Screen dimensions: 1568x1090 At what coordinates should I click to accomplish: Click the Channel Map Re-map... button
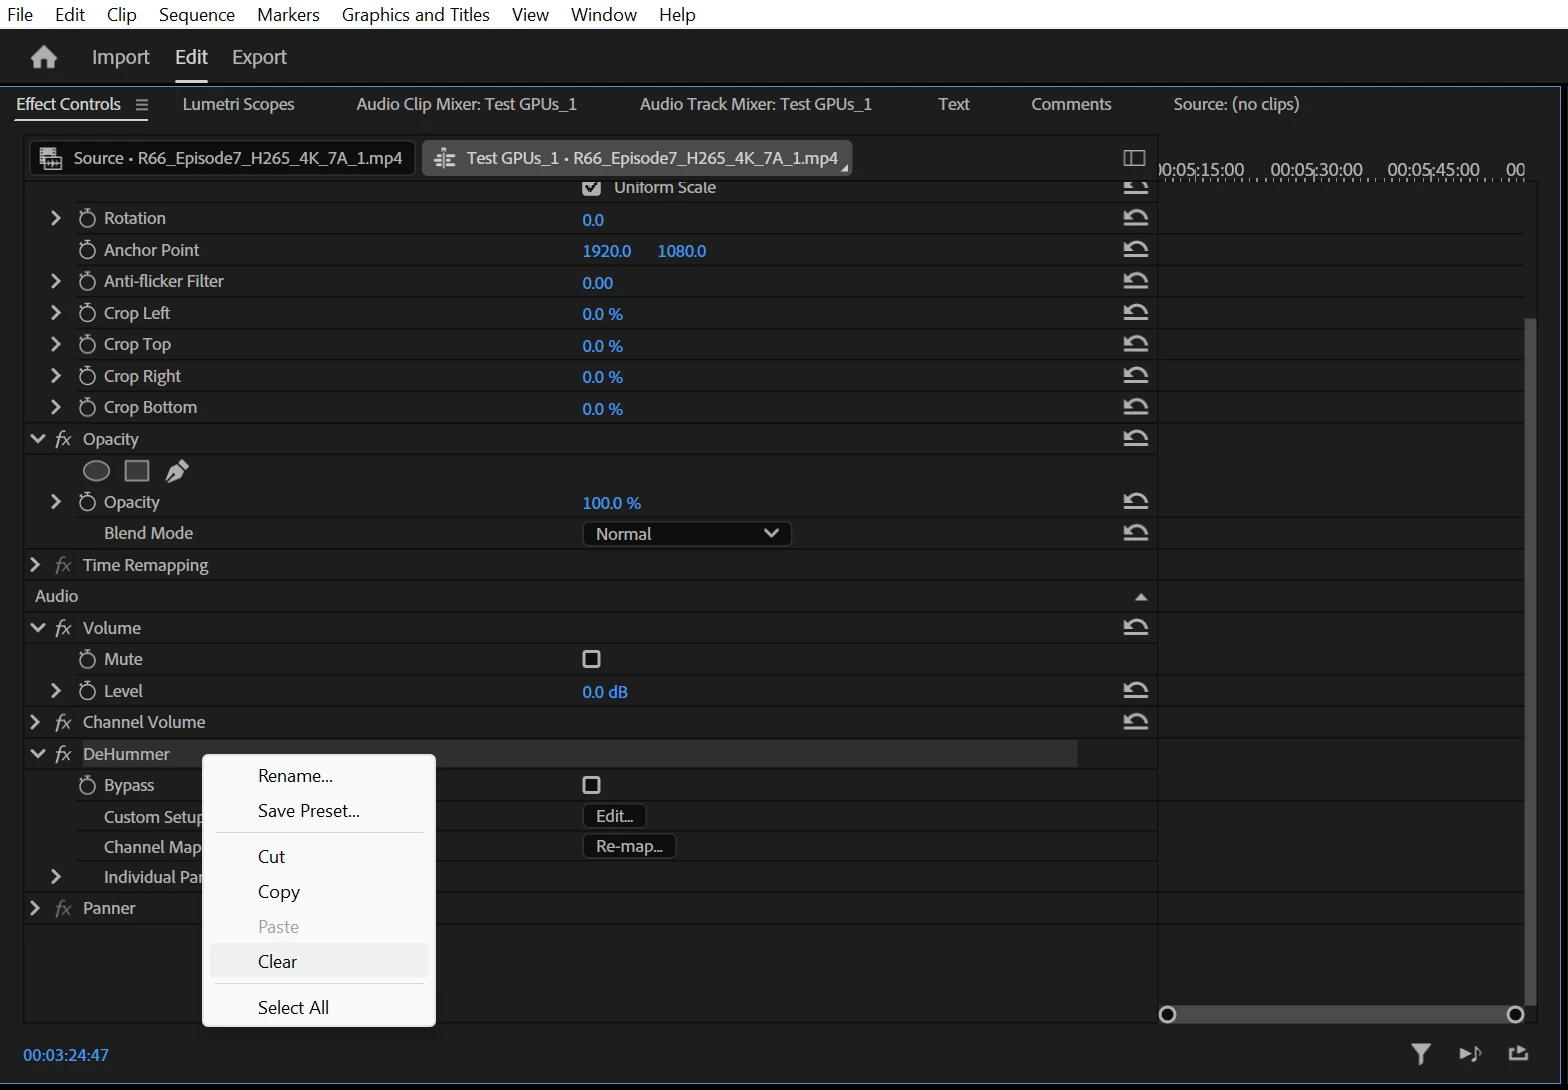pyautogui.click(x=629, y=846)
